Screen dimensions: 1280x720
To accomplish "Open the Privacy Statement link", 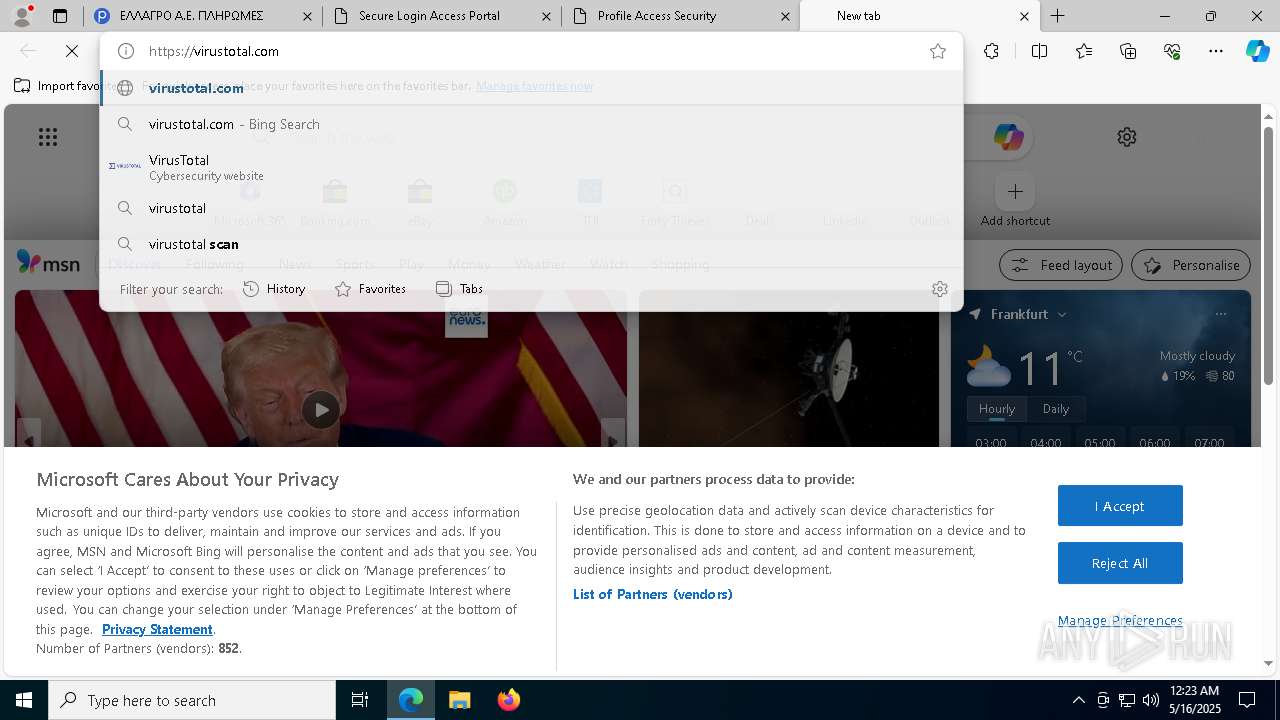I will pyautogui.click(x=157, y=629).
